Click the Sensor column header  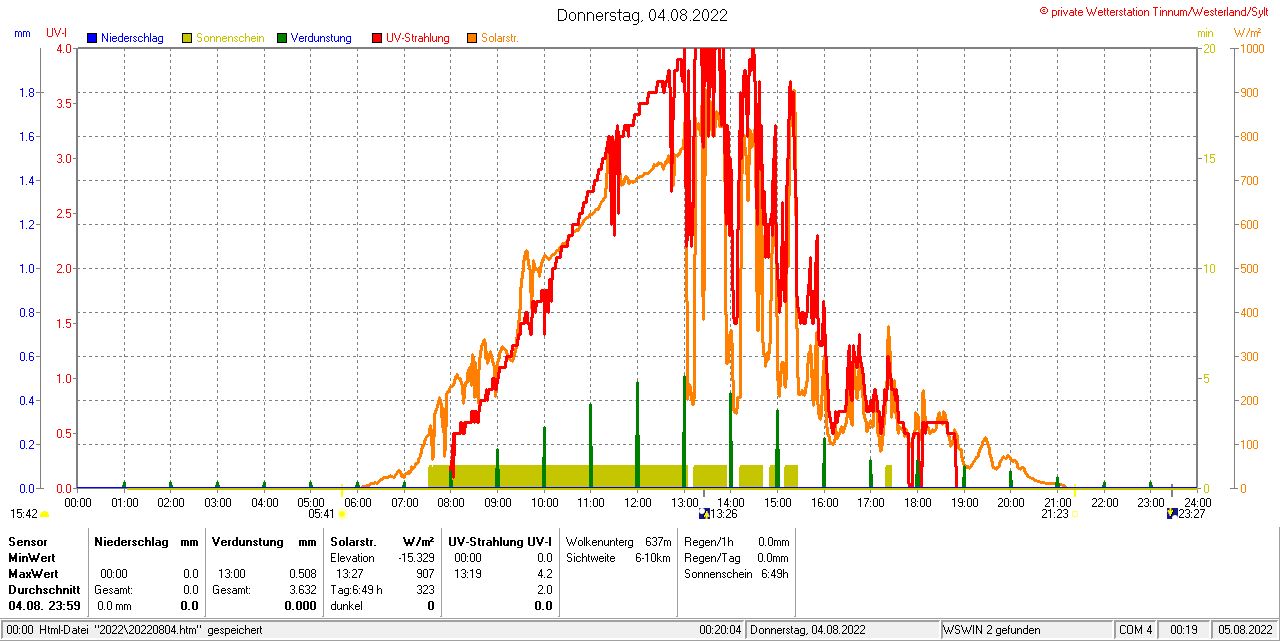pos(27,541)
